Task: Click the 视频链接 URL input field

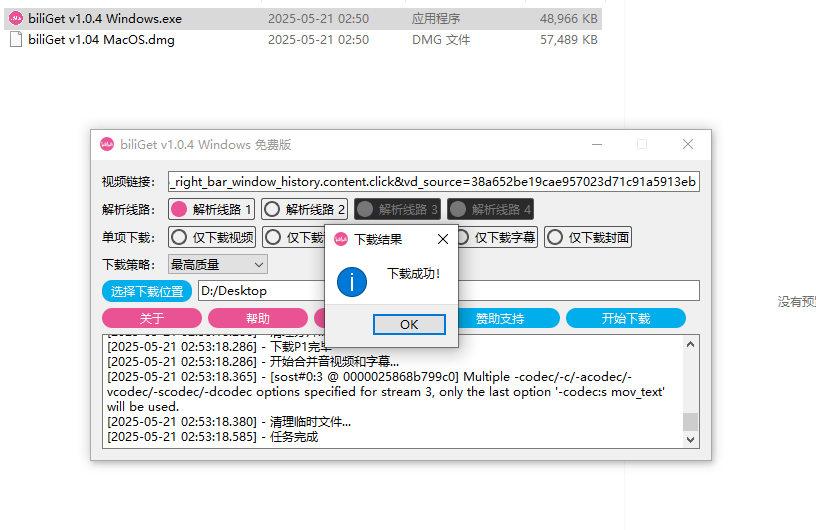Action: [x=434, y=182]
